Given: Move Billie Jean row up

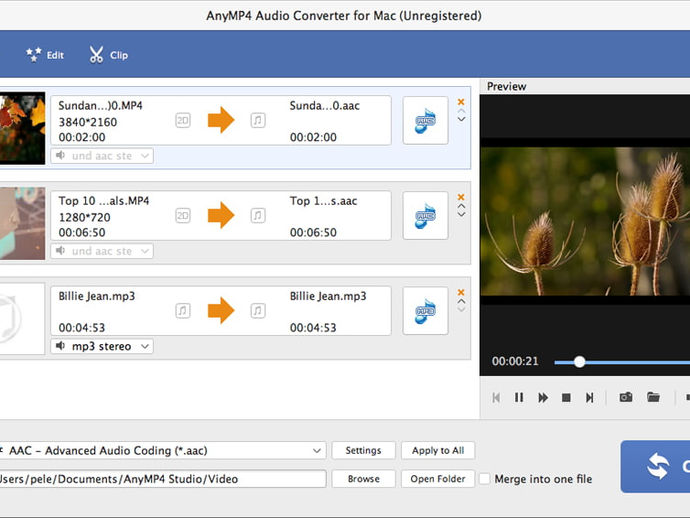Looking at the screenshot, I should tap(461, 301).
